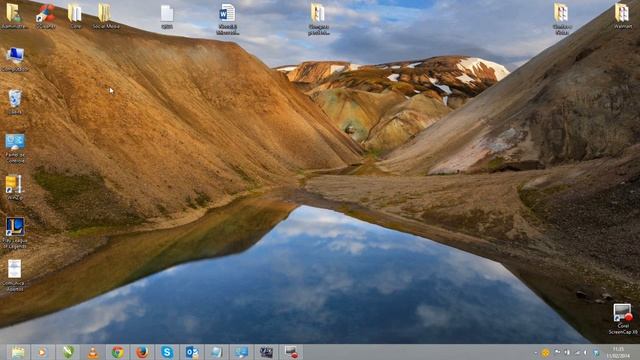Viewport: 640px width, 360px height.
Task: Select the blank white file icon on the desktop
Action: click(167, 16)
